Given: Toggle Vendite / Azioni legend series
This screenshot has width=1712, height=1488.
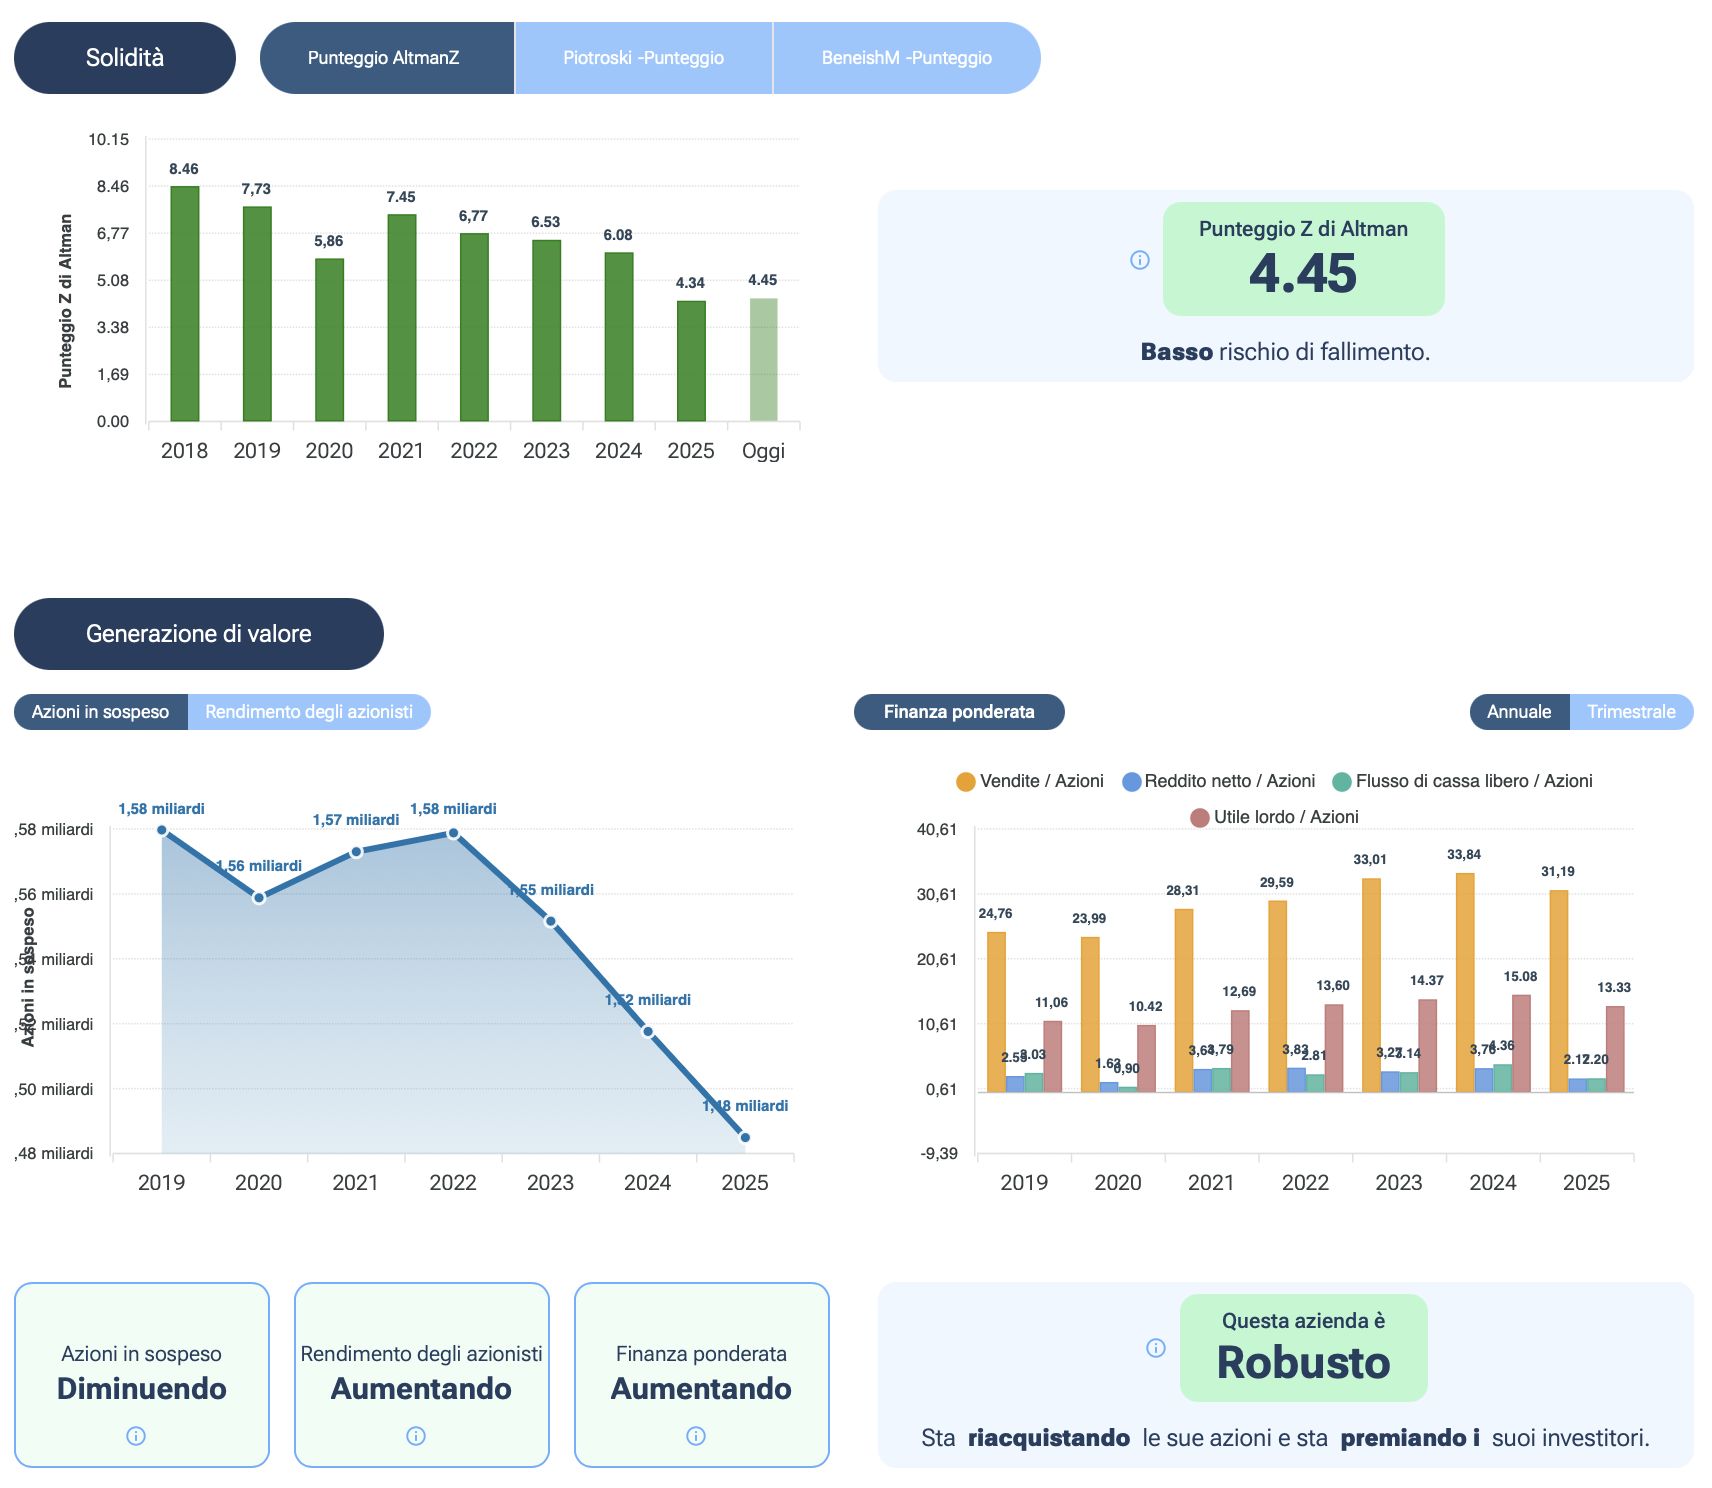Looking at the screenshot, I should (x=1030, y=781).
